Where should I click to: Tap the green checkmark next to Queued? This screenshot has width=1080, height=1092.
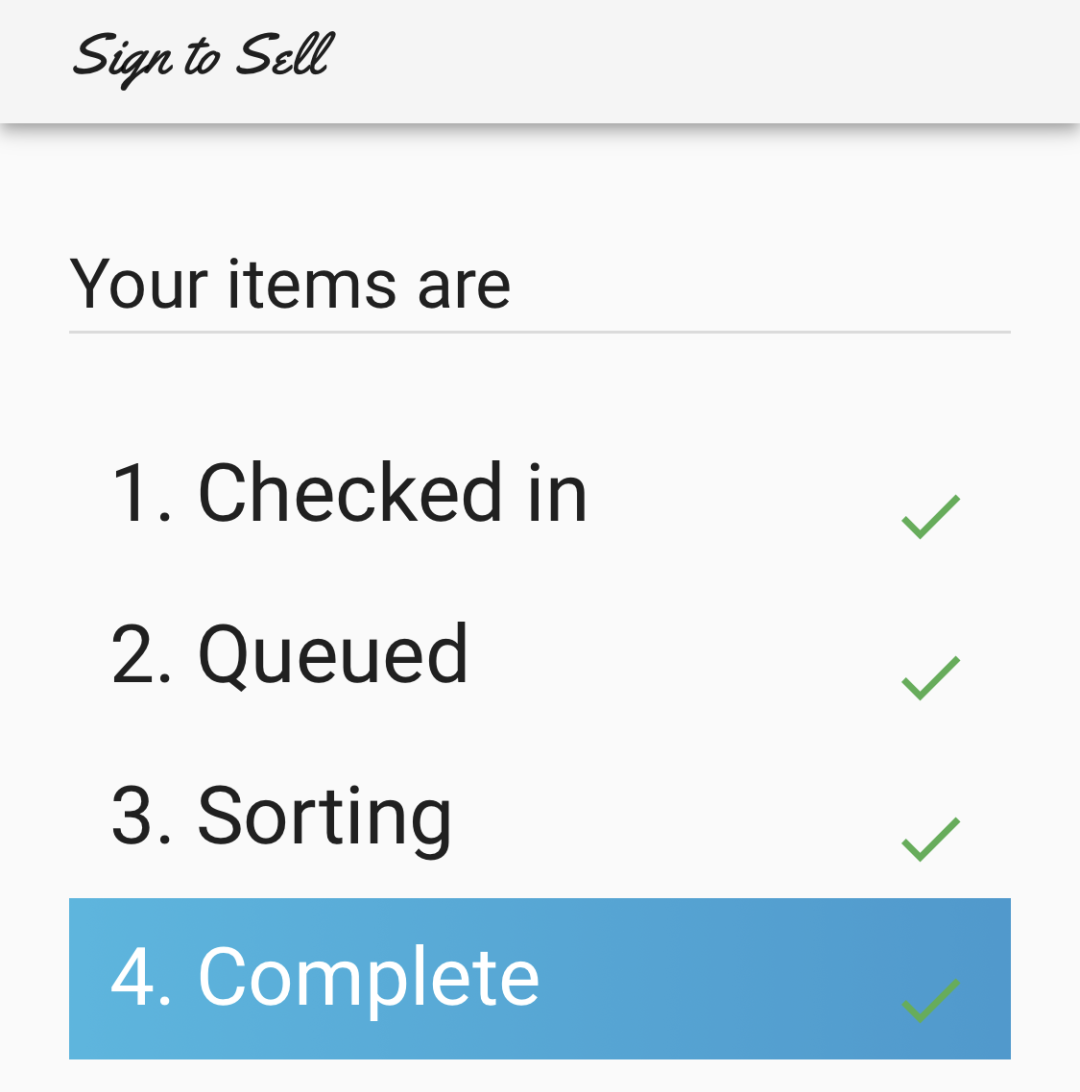930,678
